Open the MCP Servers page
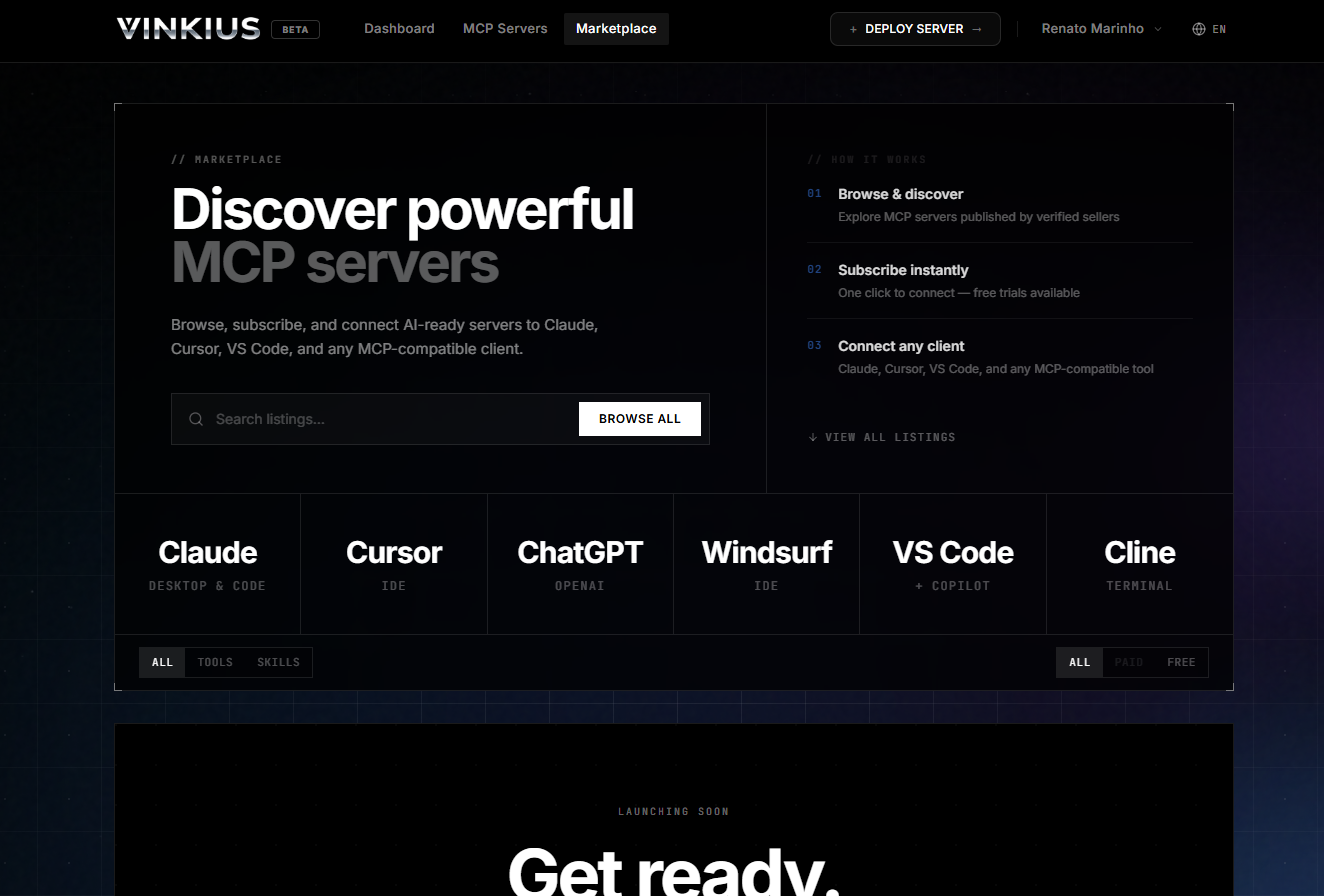 (505, 29)
